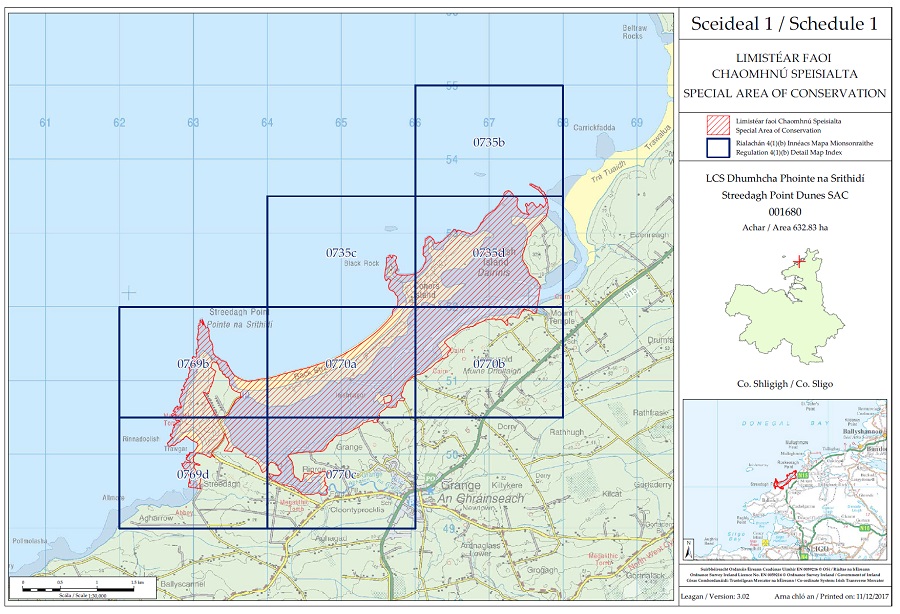Click the Sceideal 1 / Schedule 1 title

[x=783, y=22]
